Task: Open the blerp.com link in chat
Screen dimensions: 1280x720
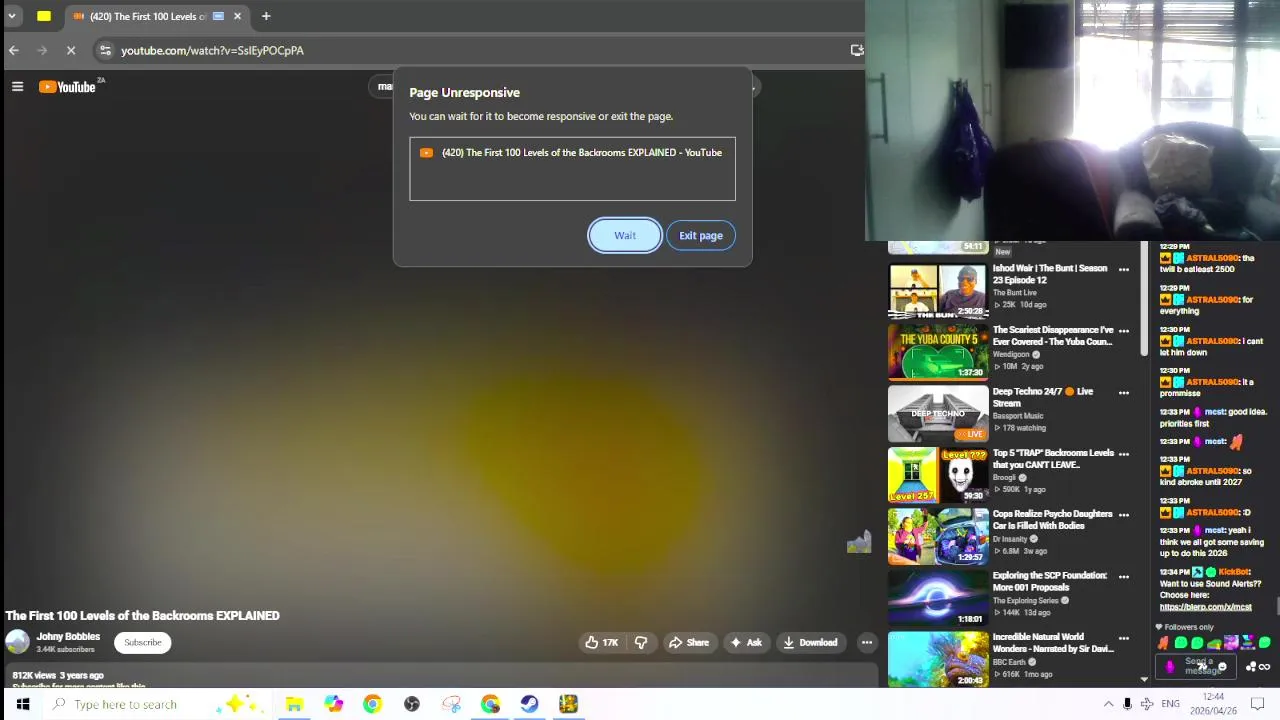Action: tap(1205, 607)
